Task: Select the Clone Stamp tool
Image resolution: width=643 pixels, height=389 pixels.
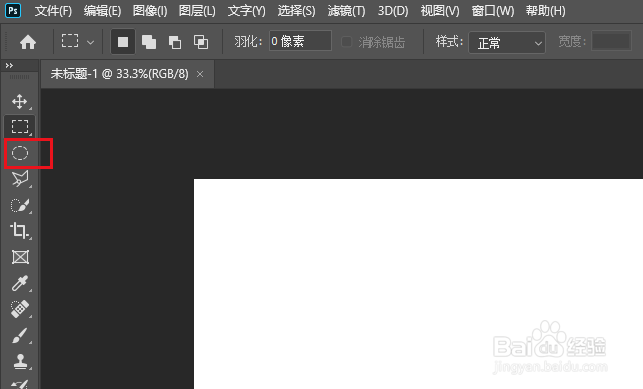Action: coord(20,362)
